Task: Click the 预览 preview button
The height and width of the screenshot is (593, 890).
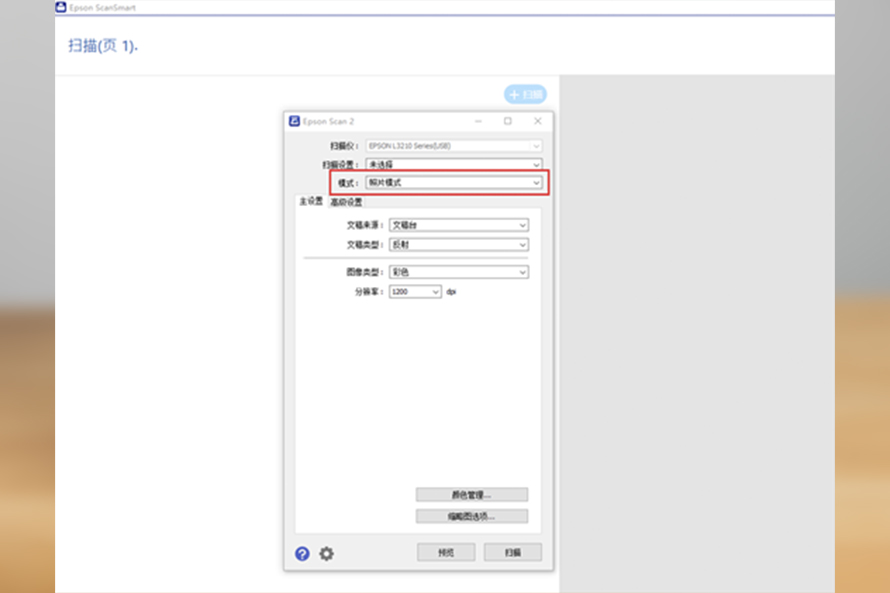Action: tap(446, 552)
